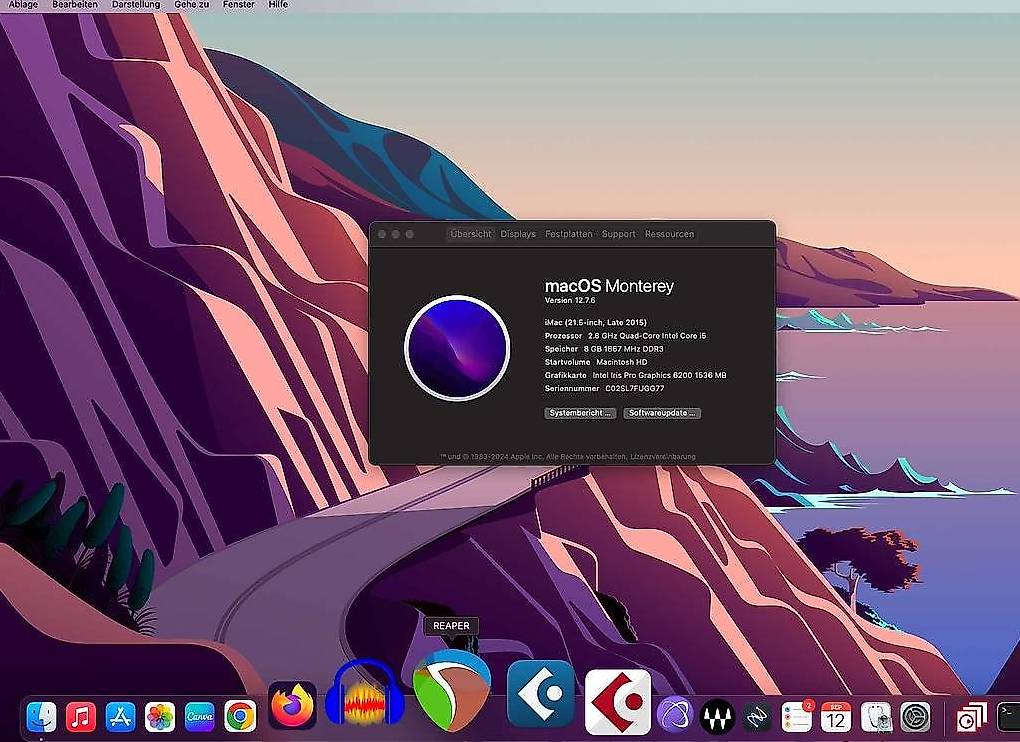1020x742 pixels.
Task: Click the Softwareupdate button
Action: 662,413
